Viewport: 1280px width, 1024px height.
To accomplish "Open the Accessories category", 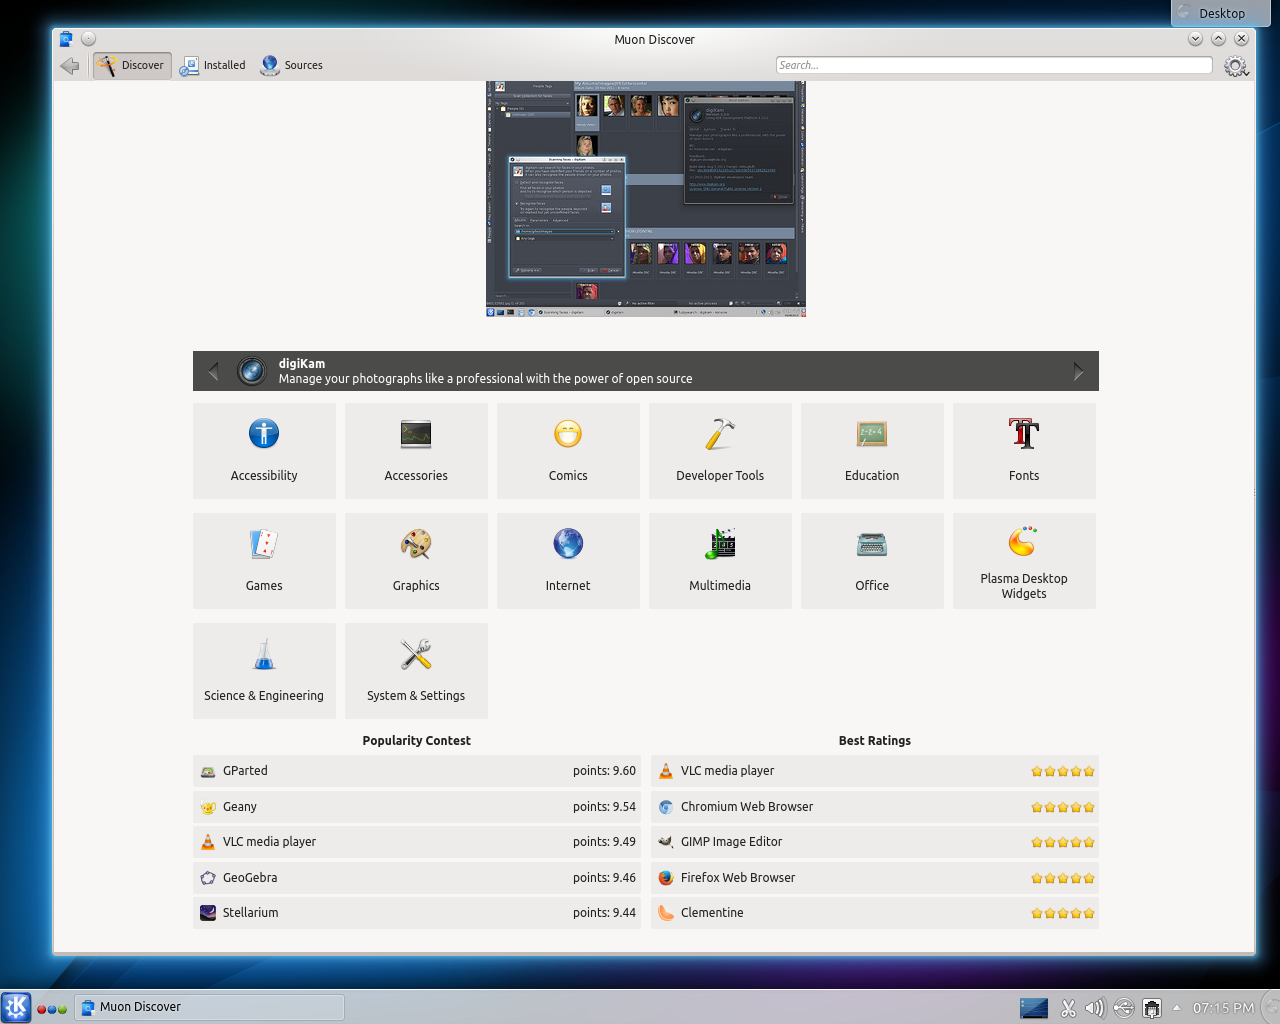I will [416, 451].
